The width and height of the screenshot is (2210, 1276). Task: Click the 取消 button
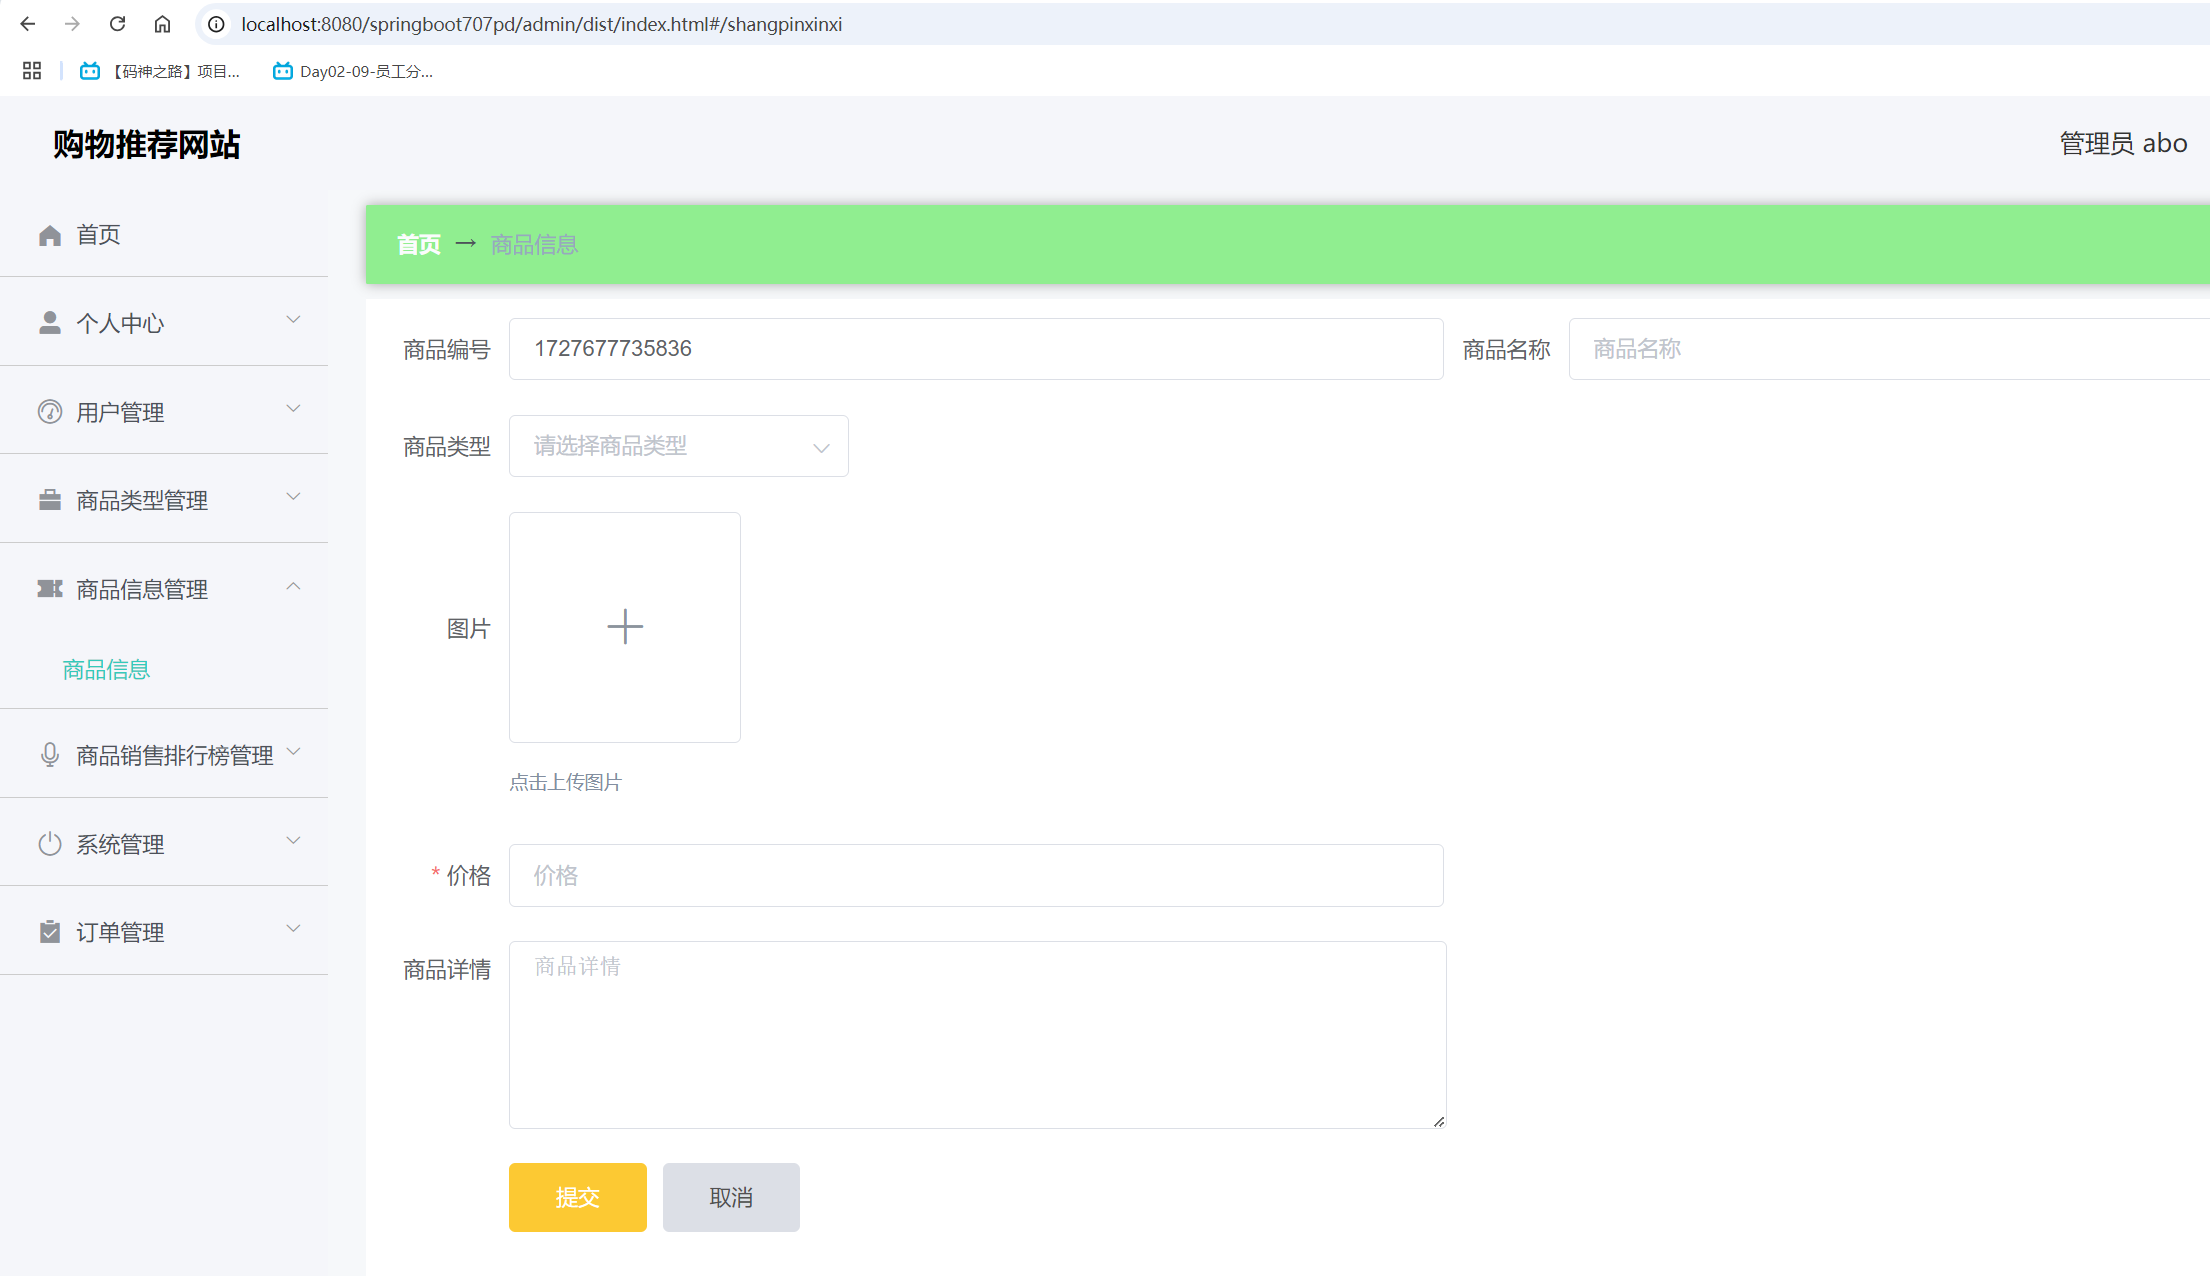pos(731,1197)
